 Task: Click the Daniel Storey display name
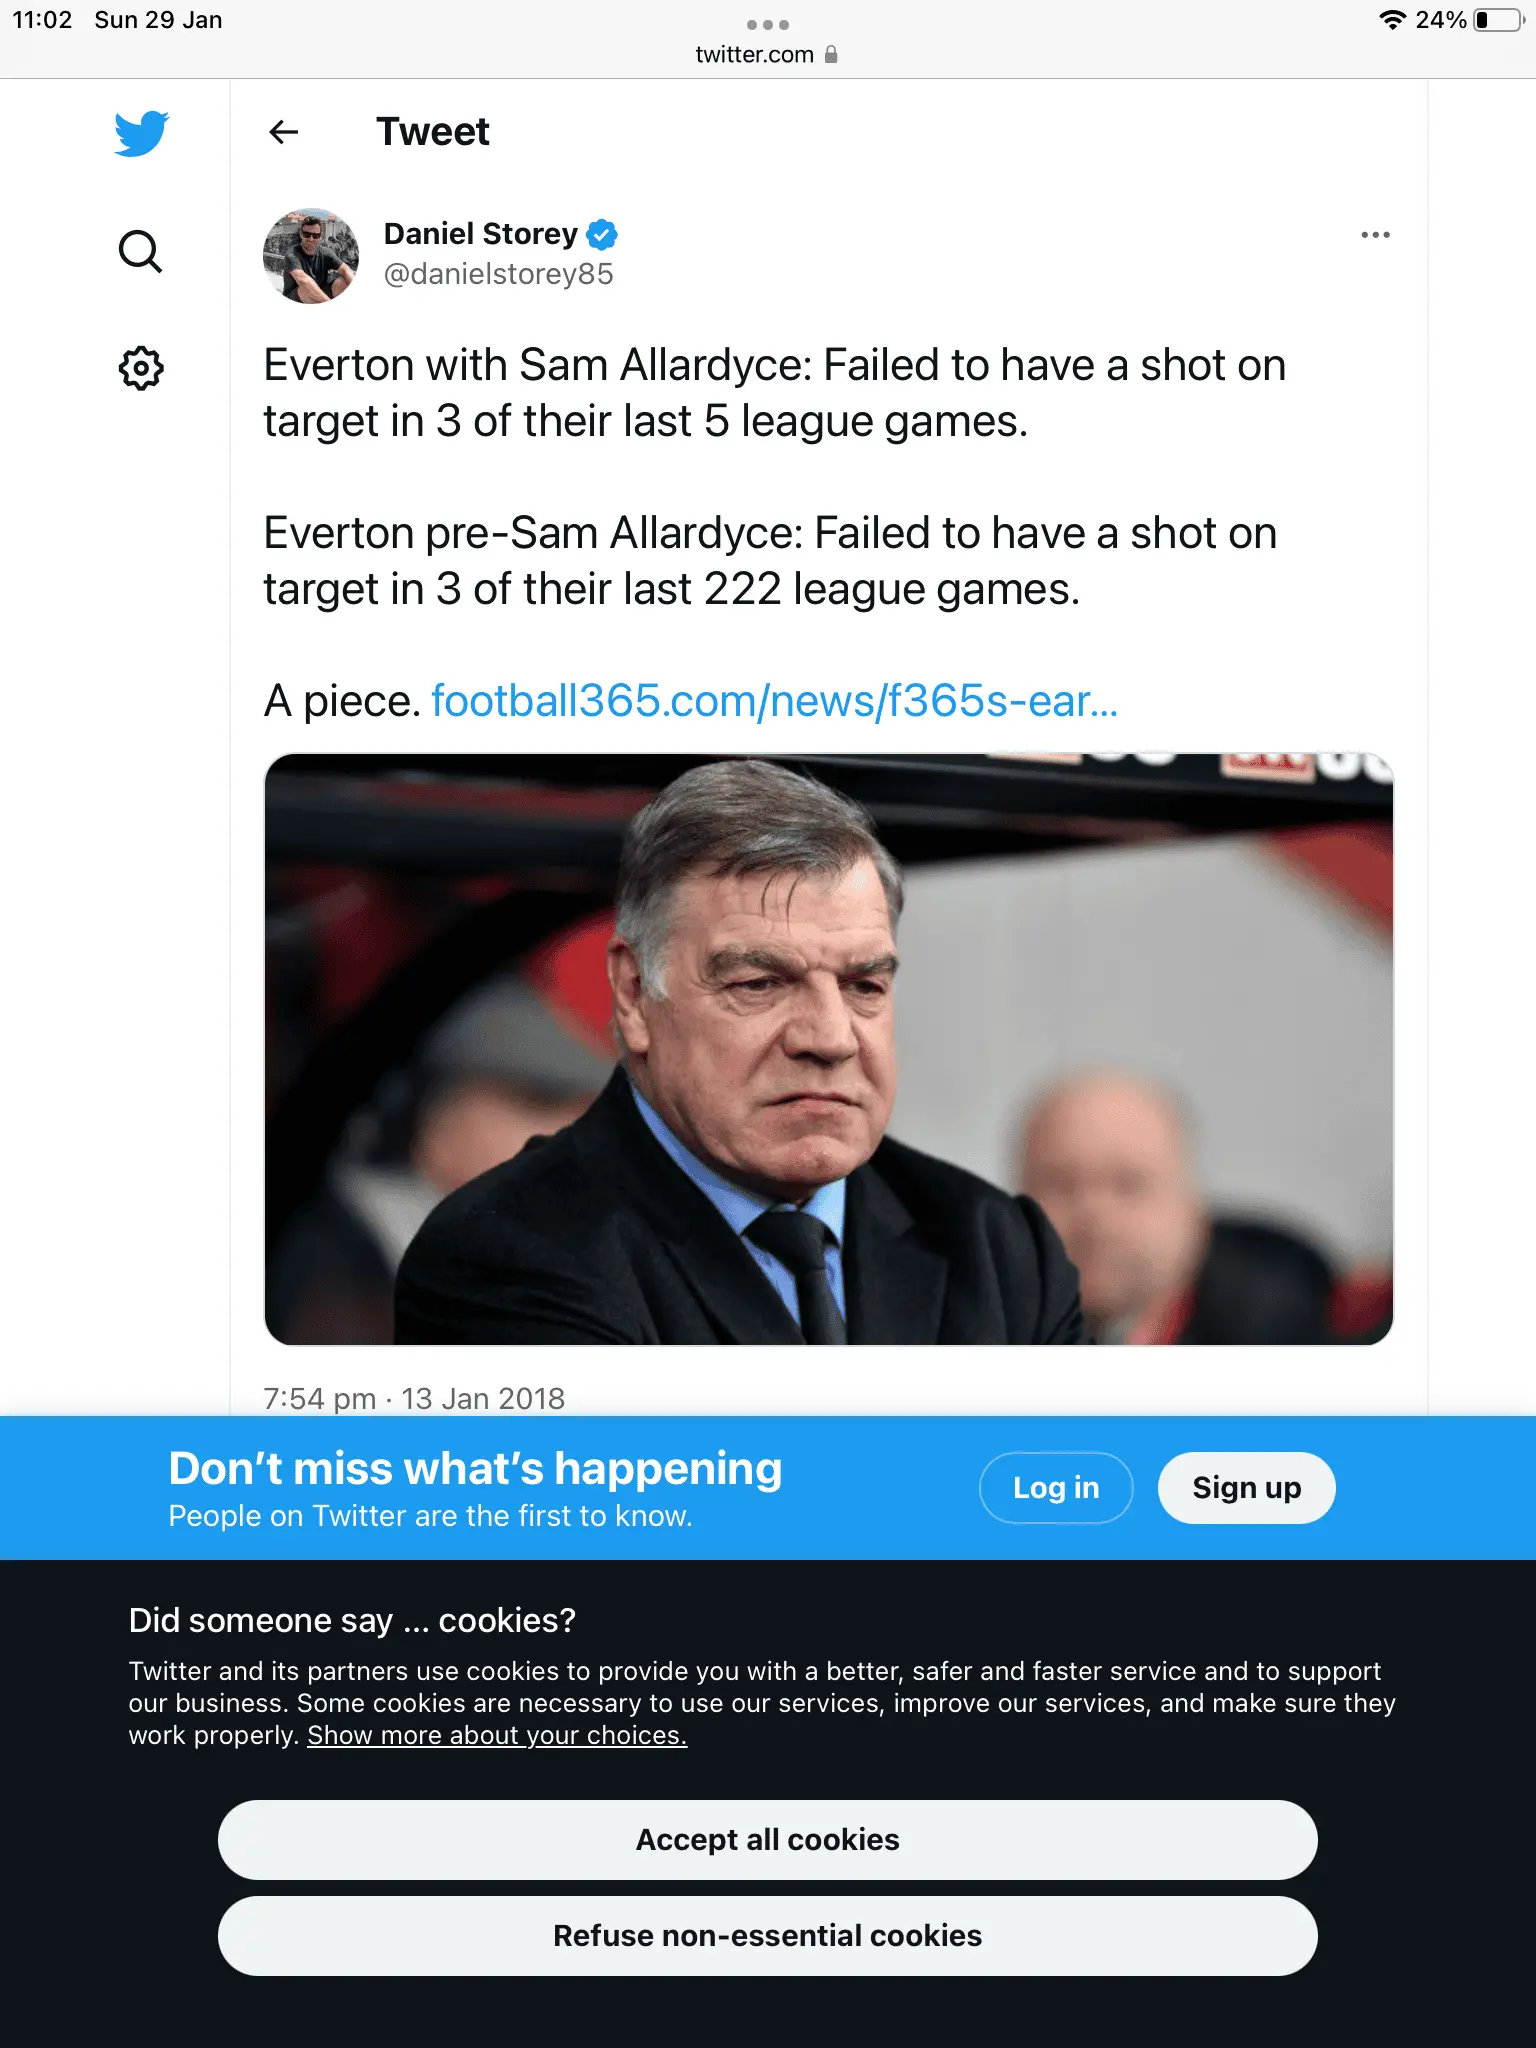pos(480,234)
